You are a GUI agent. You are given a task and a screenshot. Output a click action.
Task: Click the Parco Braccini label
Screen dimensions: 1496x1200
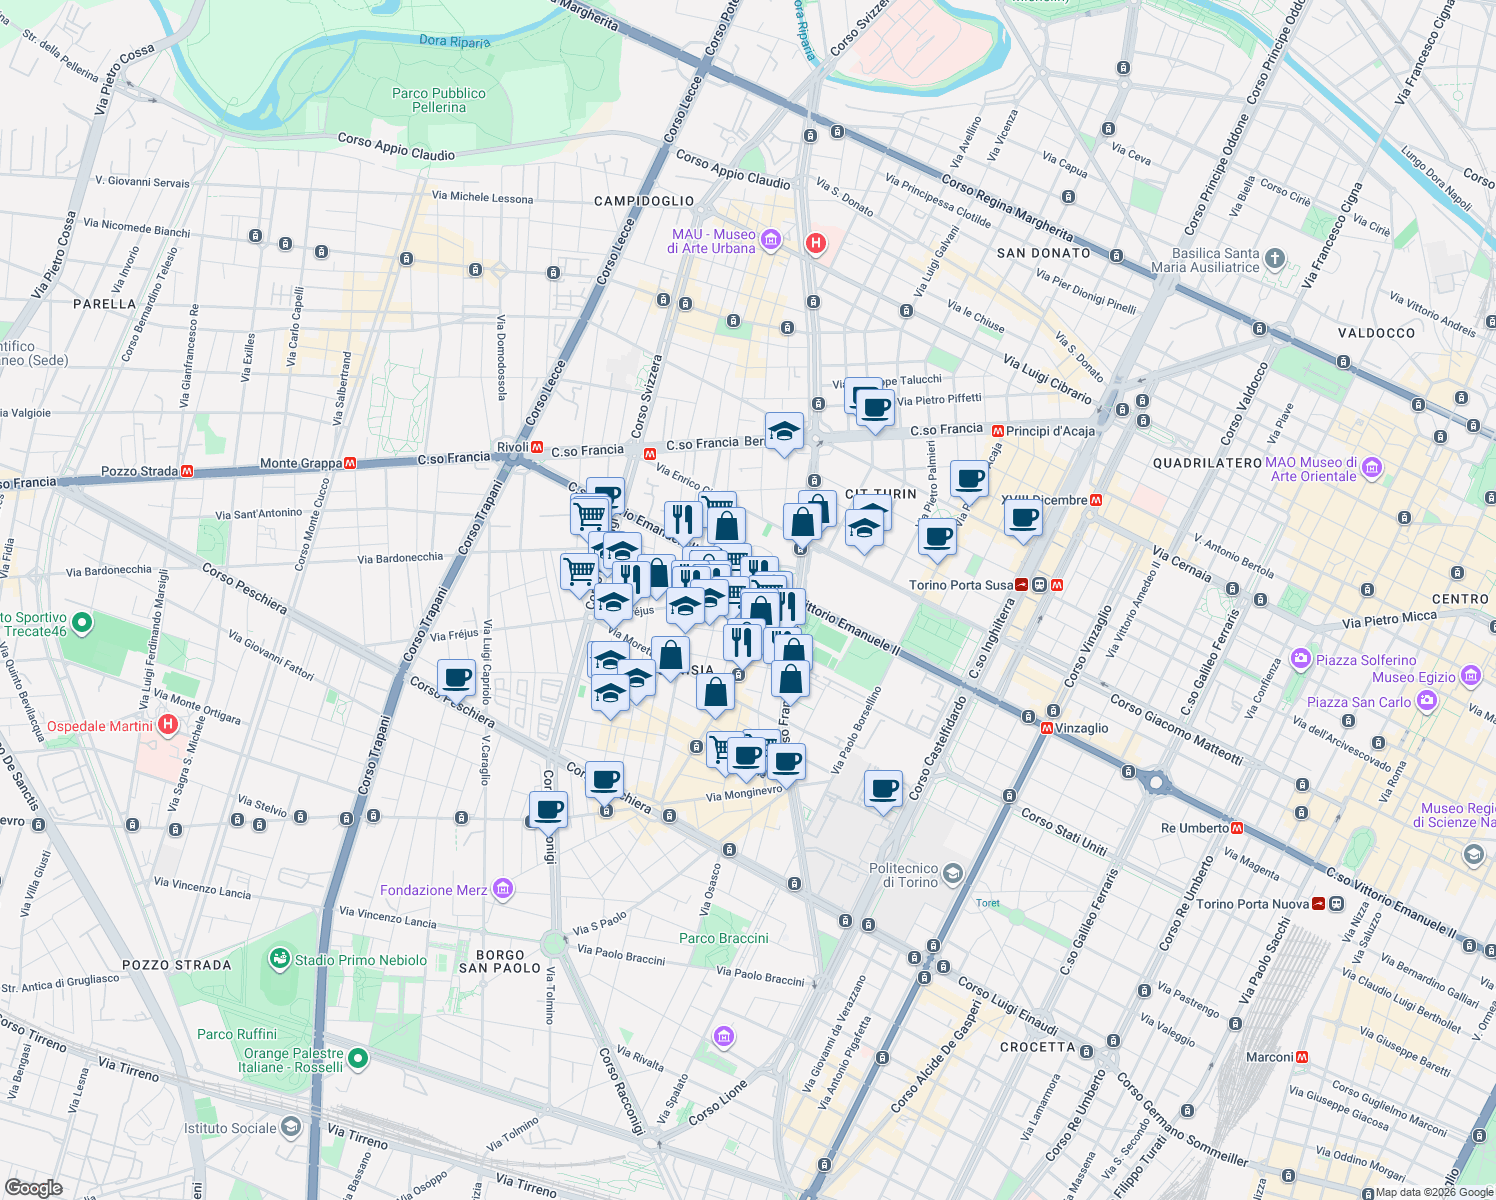pyautogui.click(x=724, y=938)
